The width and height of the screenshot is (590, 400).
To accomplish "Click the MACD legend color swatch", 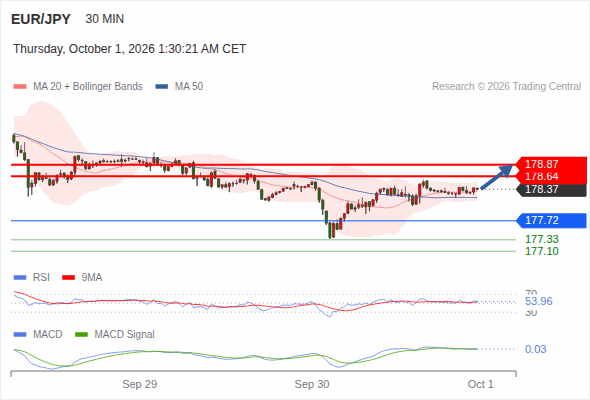I will (x=20, y=335).
